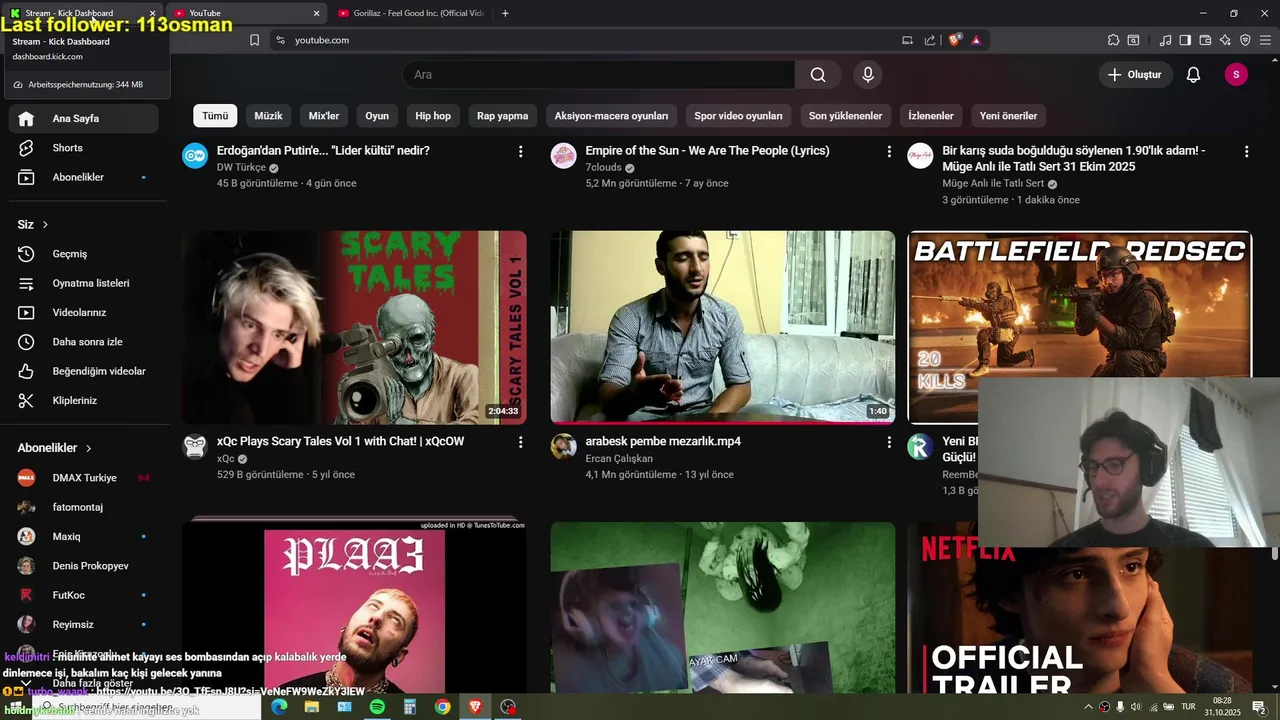Select the Son yüklenenler chip

pyautogui.click(x=845, y=116)
